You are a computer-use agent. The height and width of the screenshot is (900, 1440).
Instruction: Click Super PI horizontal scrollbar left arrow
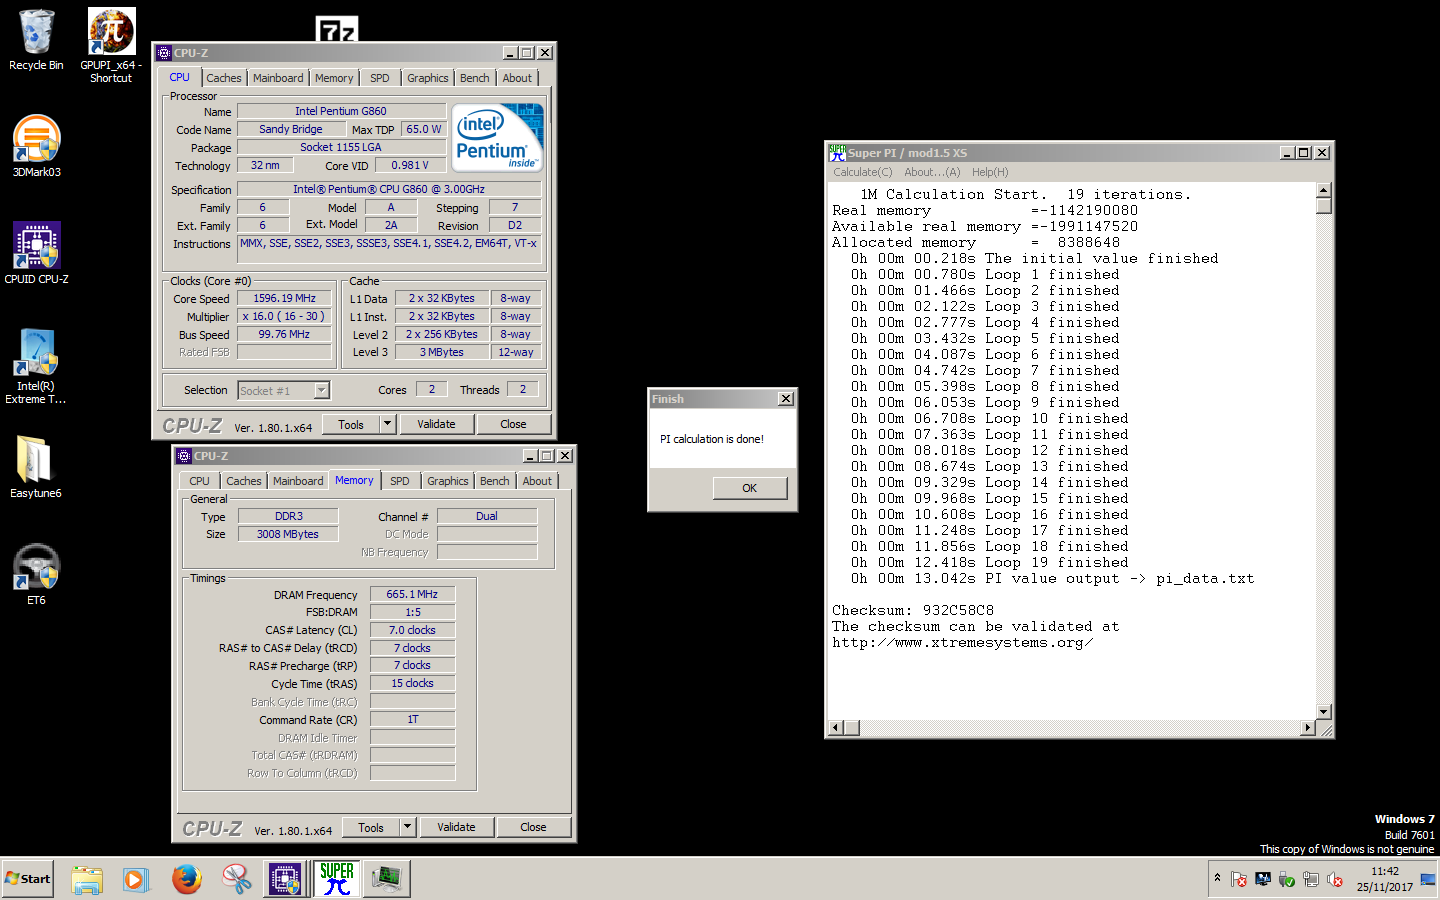(837, 728)
